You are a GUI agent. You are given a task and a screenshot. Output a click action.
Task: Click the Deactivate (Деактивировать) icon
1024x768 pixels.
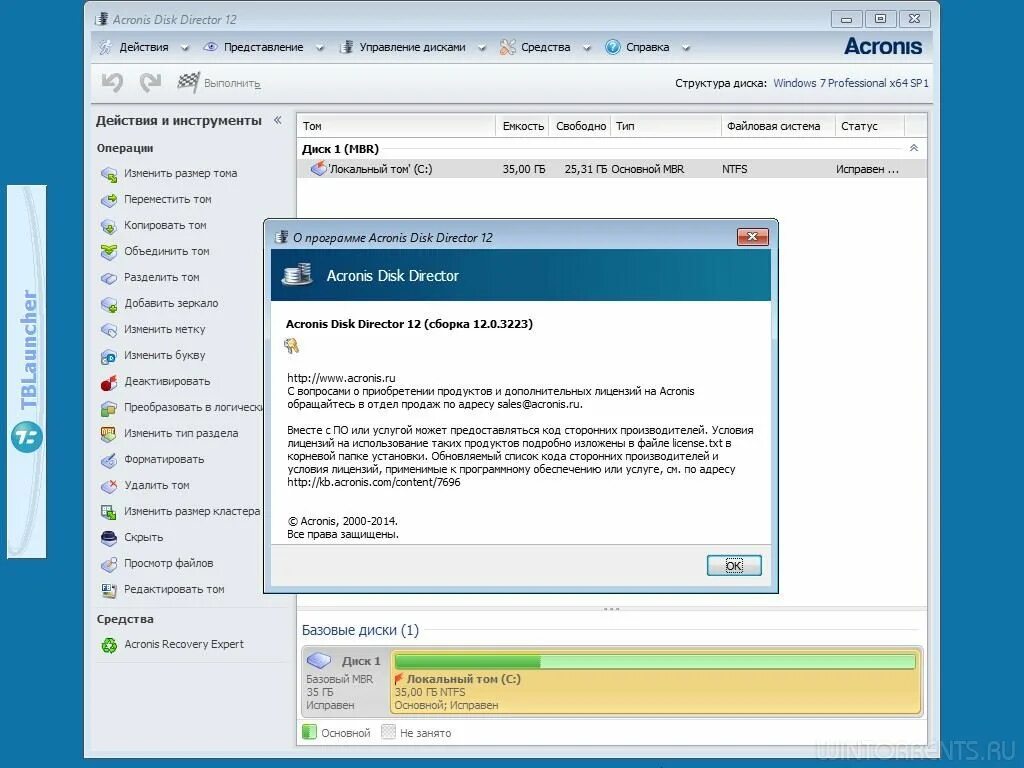[x=108, y=381]
